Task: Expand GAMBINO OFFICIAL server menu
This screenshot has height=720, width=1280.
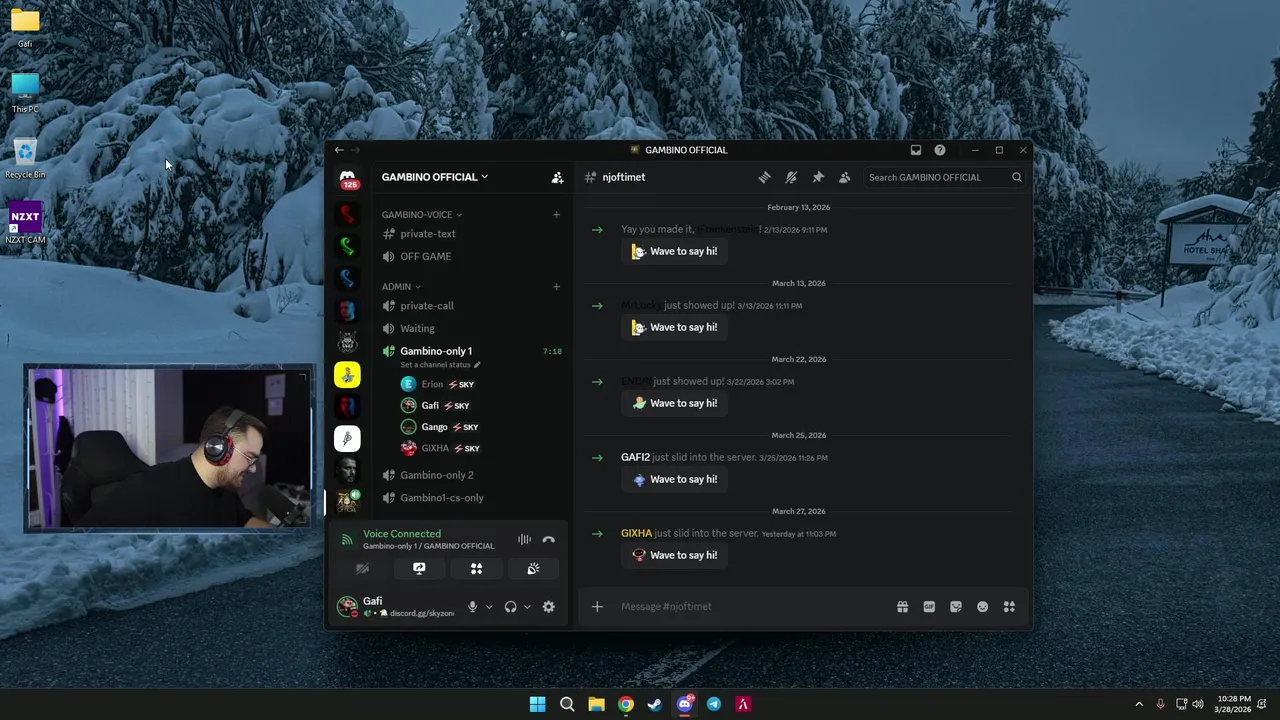Action: click(435, 177)
